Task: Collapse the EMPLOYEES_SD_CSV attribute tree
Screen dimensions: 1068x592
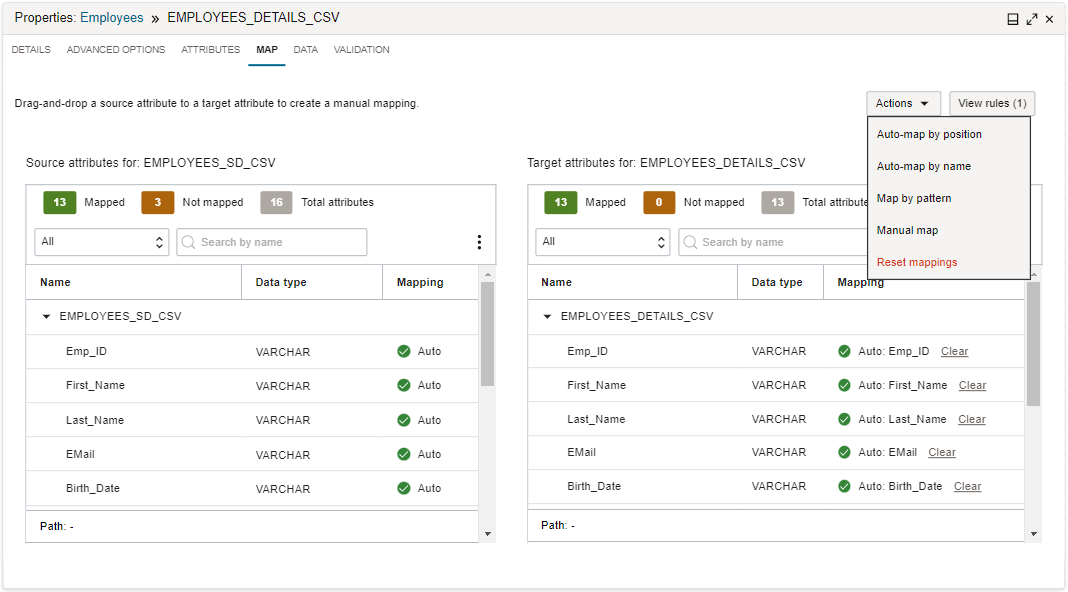Action: pos(46,316)
